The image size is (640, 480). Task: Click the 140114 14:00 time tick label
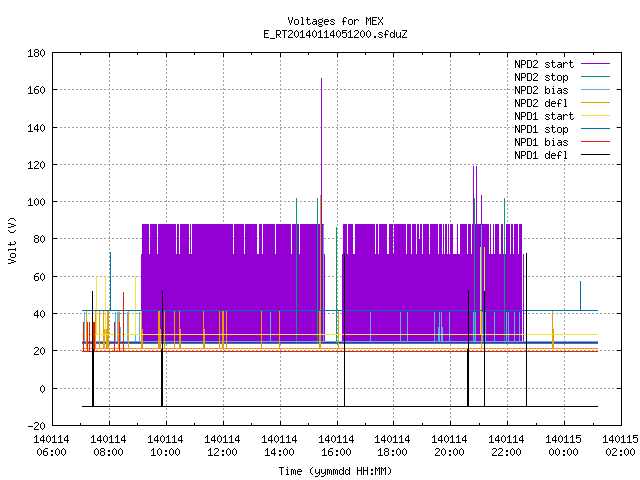279,446
